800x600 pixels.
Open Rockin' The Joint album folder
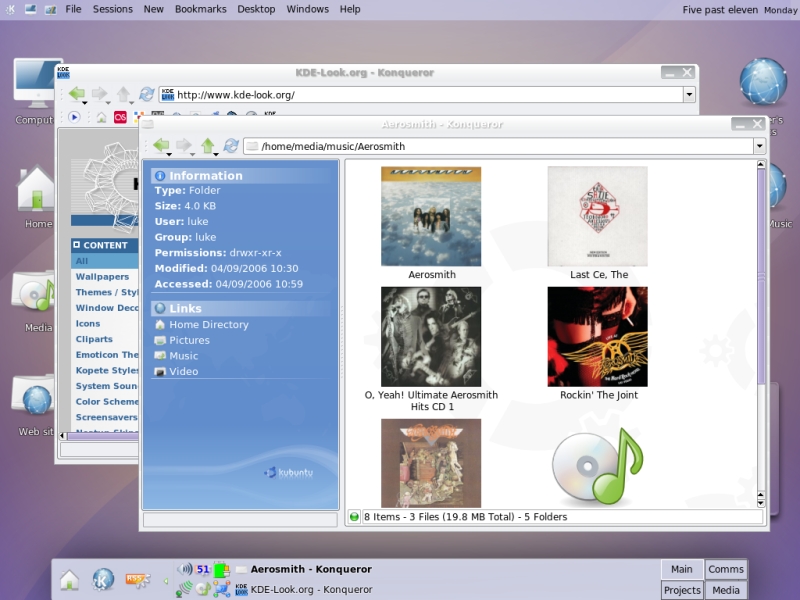[597, 337]
